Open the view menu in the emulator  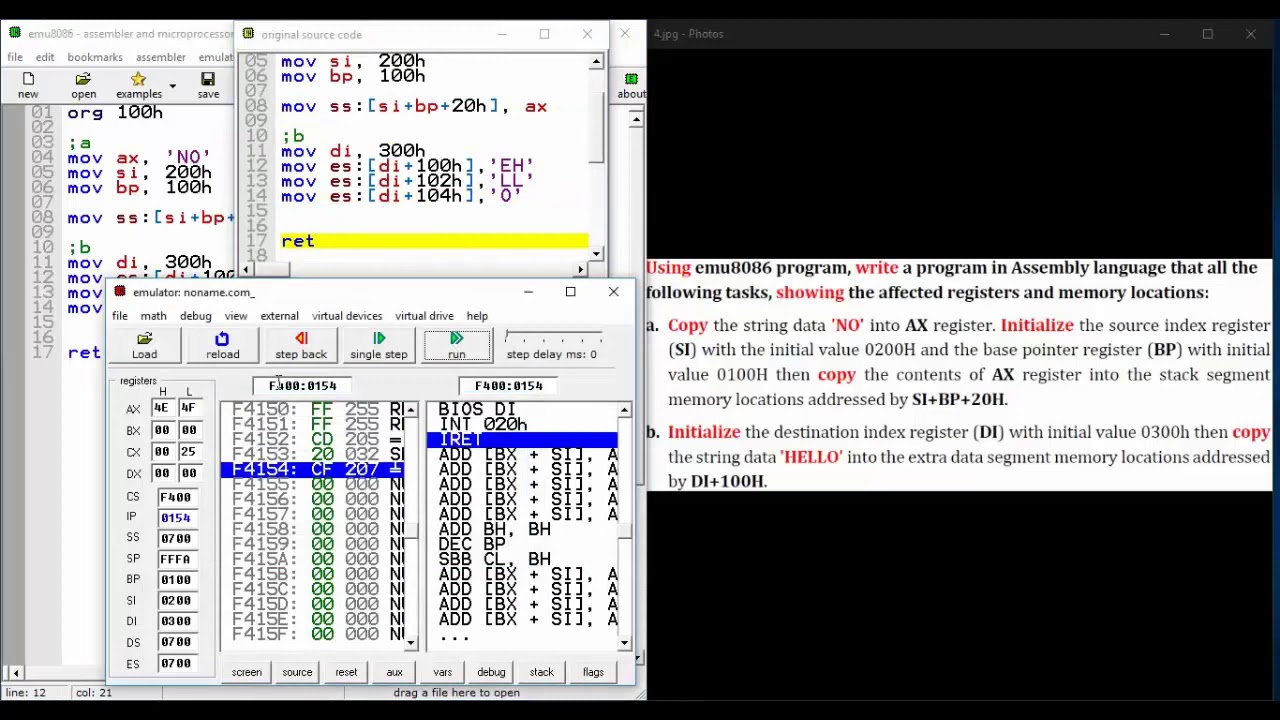[x=235, y=316]
